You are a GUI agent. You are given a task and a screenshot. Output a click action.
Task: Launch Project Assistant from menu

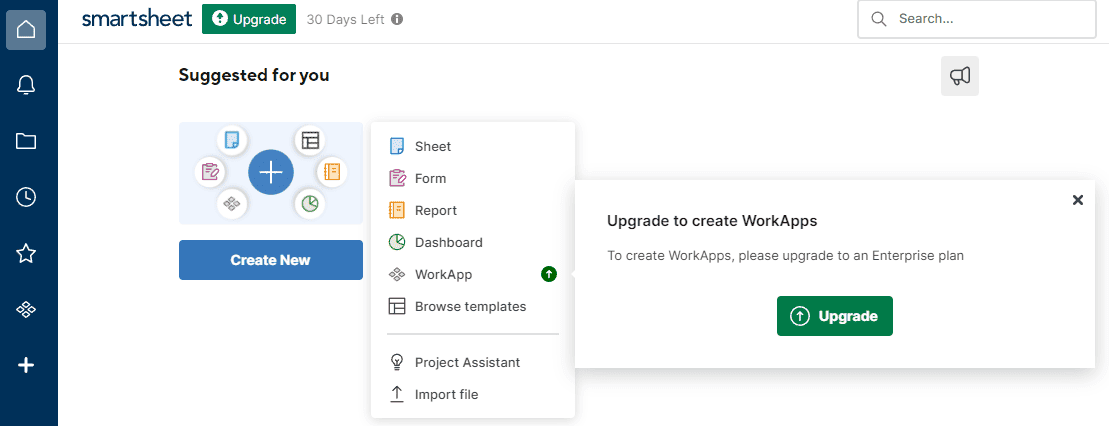(472, 362)
